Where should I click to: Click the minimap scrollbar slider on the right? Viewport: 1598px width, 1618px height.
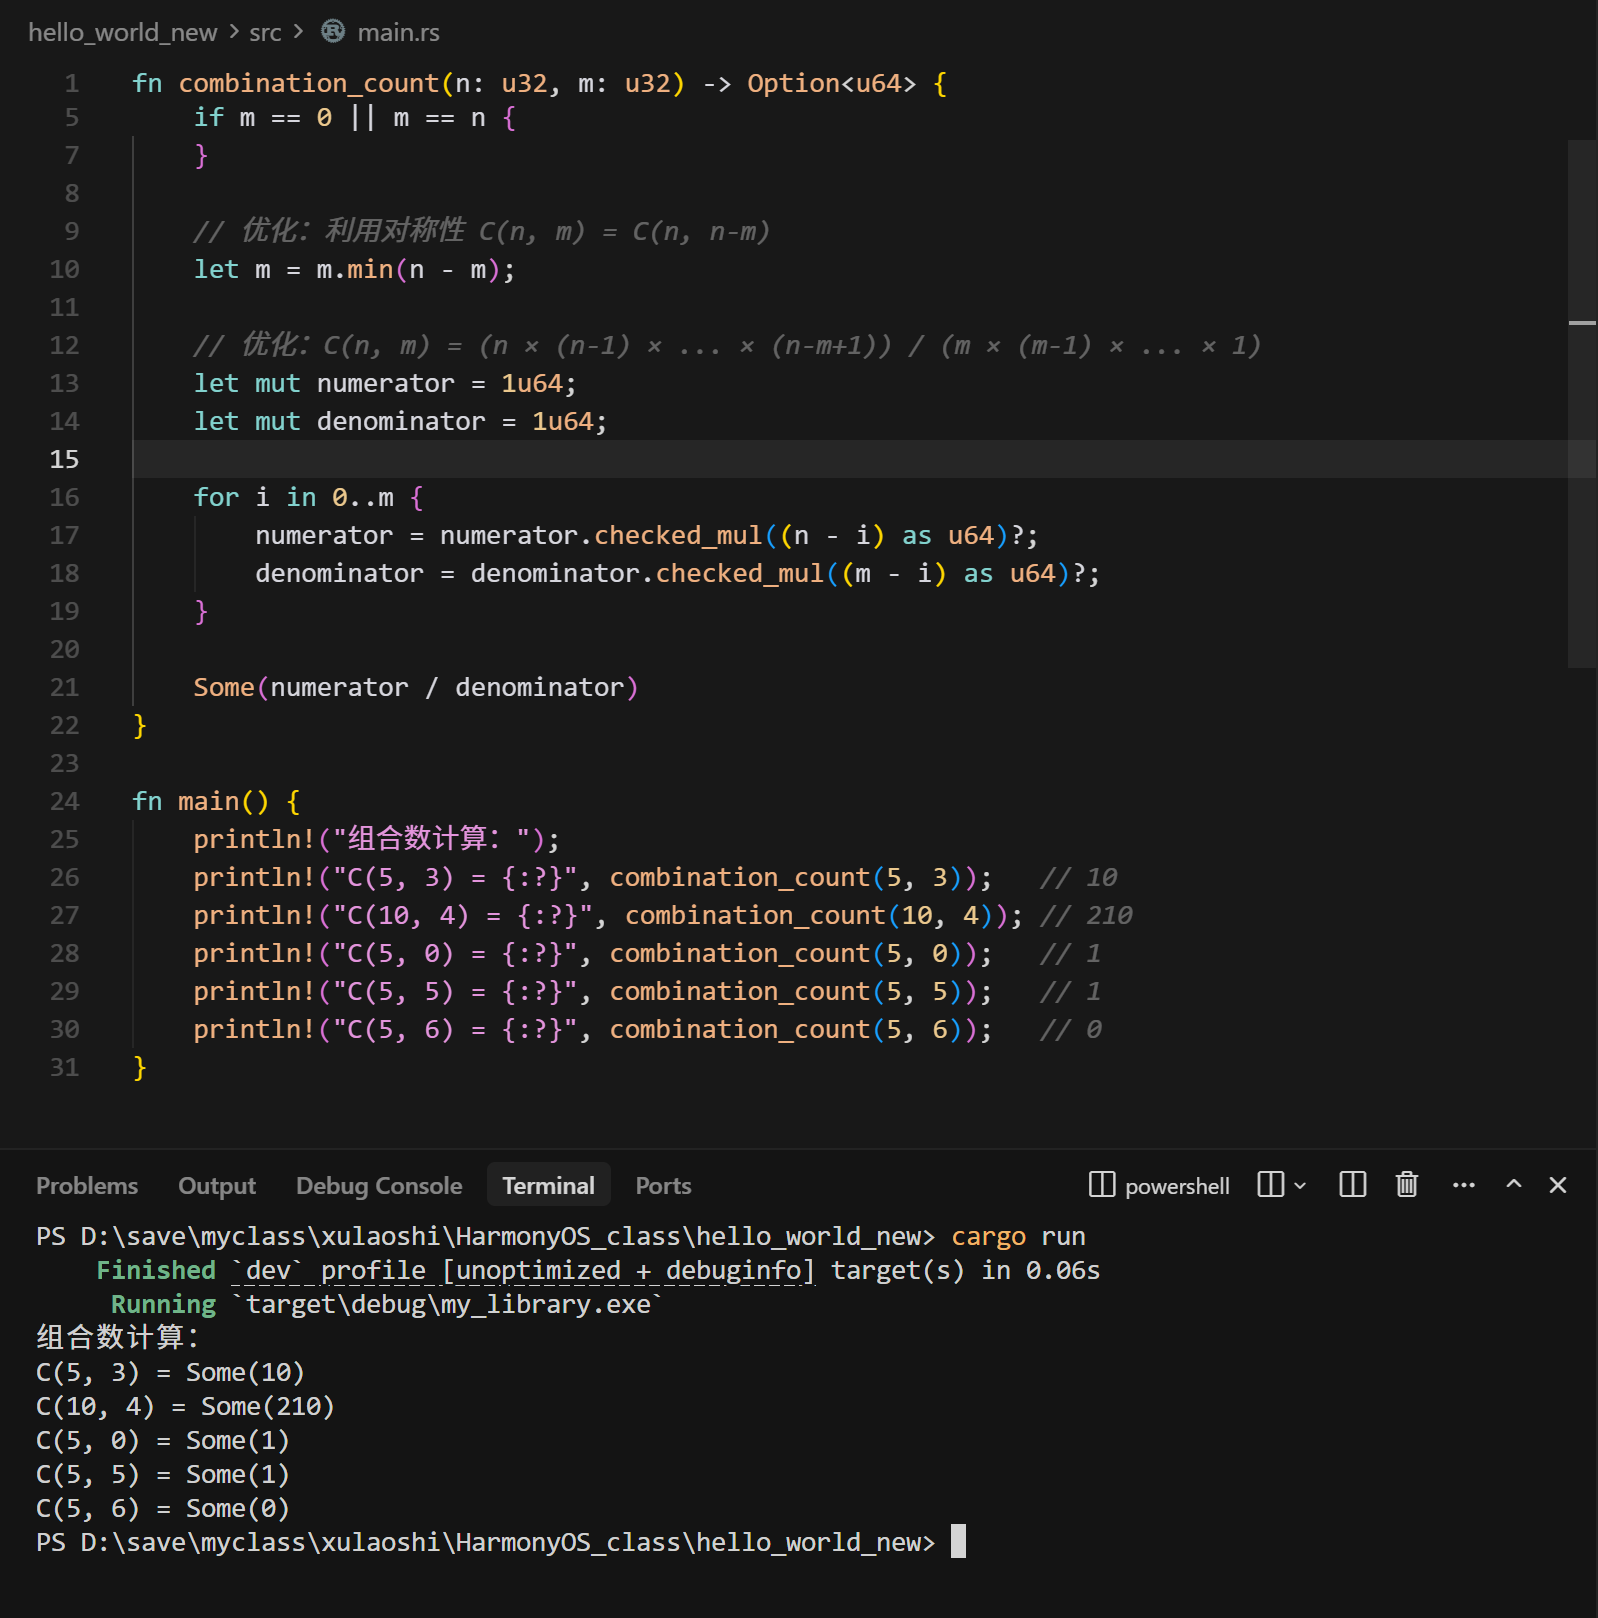pyautogui.click(x=1582, y=404)
